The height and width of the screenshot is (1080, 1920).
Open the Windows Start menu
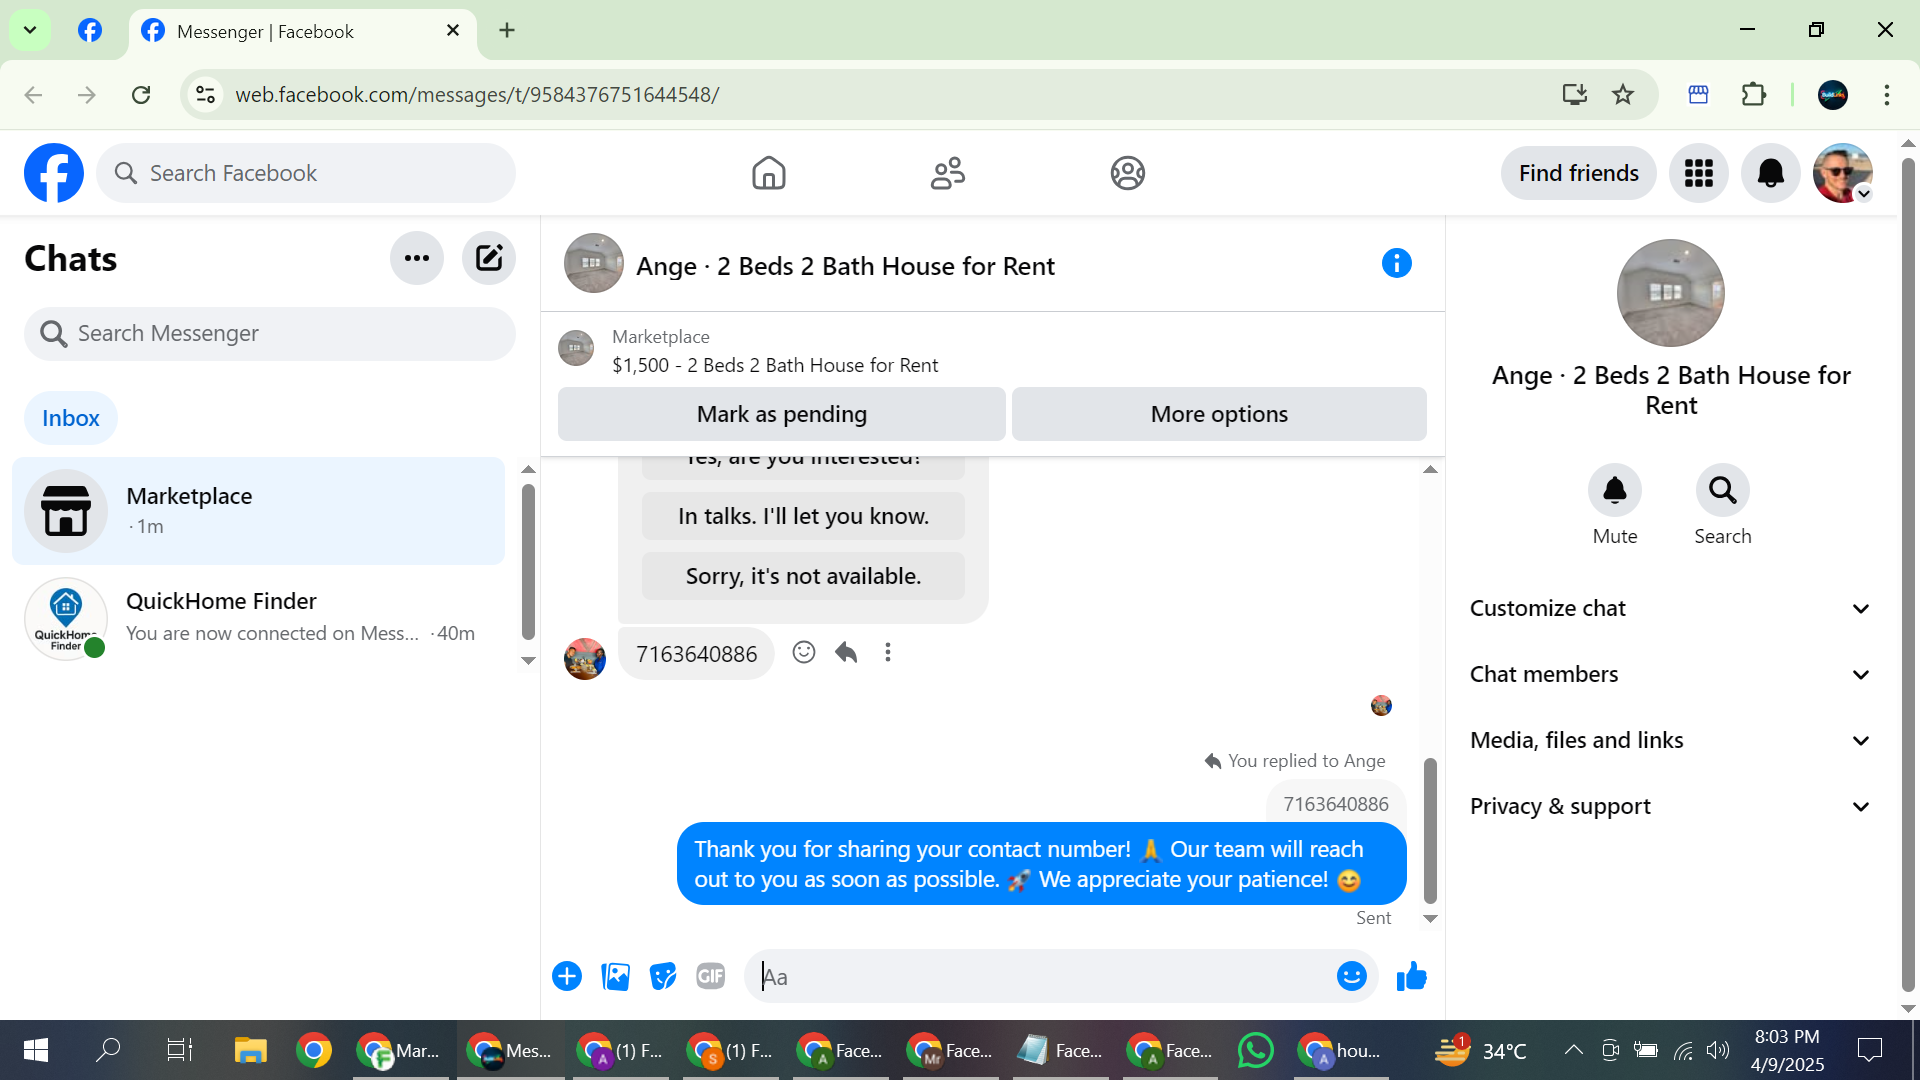(x=36, y=1050)
